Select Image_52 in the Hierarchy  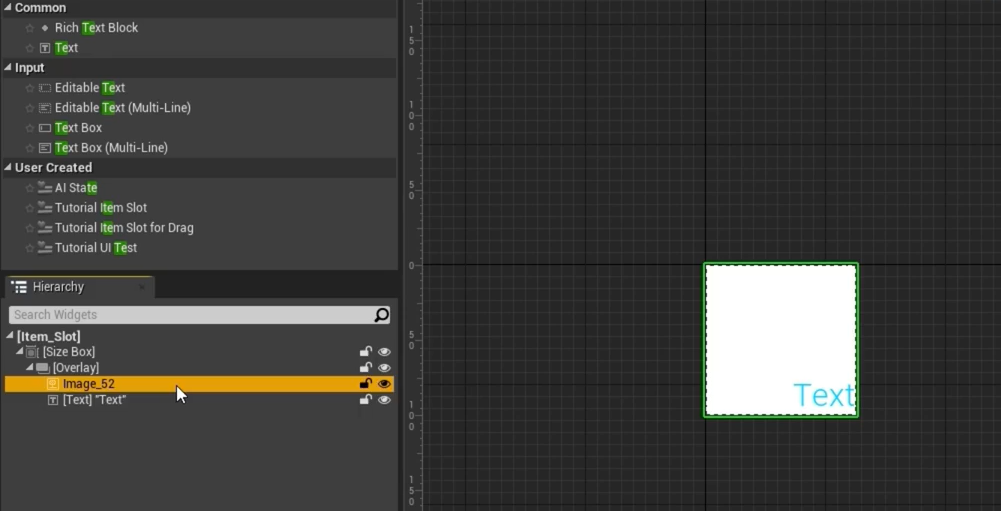coord(199,384)
